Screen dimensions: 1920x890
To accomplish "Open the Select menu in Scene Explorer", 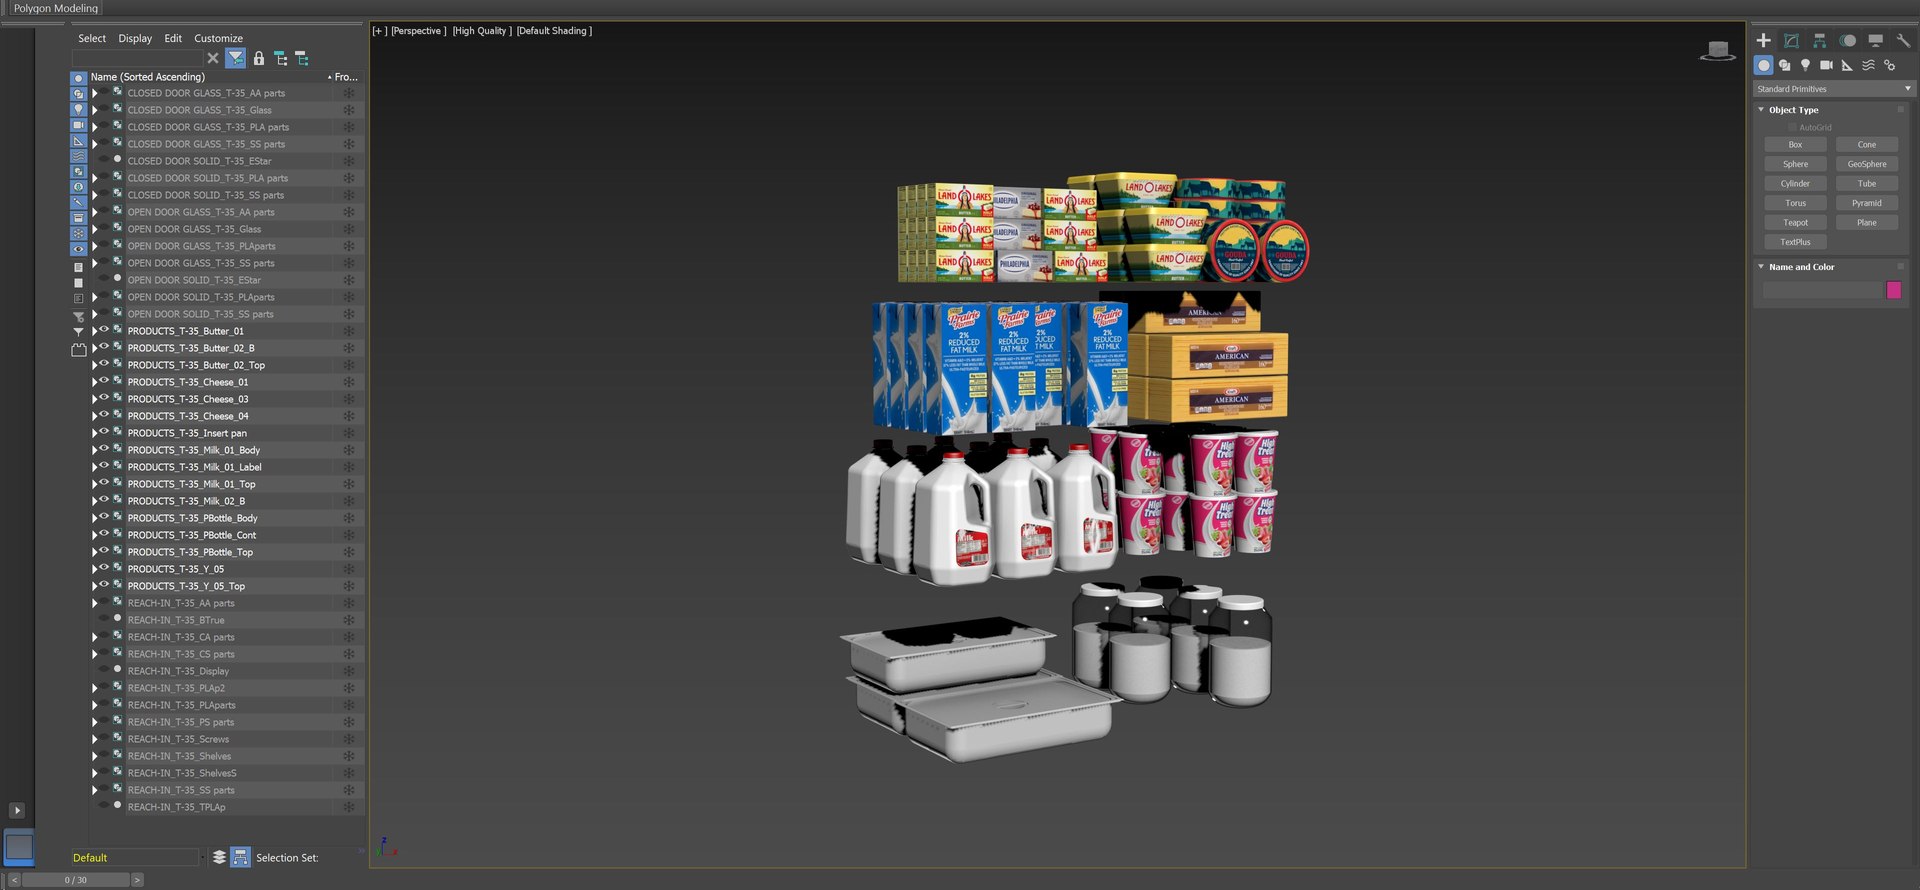I will (92, 38).
